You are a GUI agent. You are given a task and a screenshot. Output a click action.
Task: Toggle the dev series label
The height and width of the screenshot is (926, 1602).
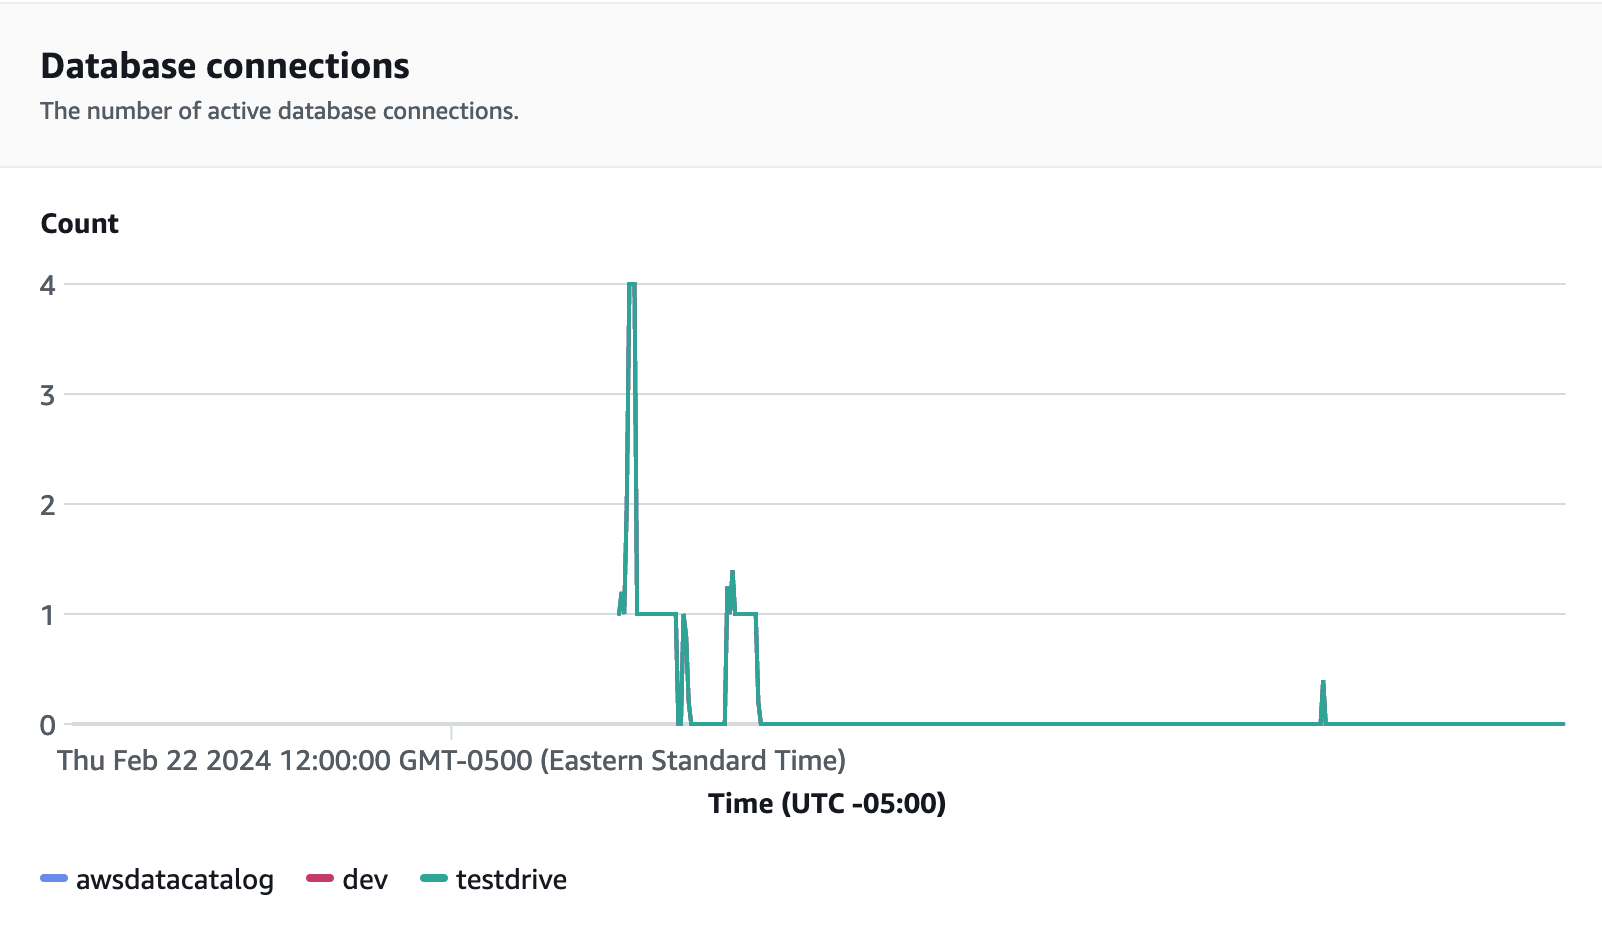pos(365,880)
